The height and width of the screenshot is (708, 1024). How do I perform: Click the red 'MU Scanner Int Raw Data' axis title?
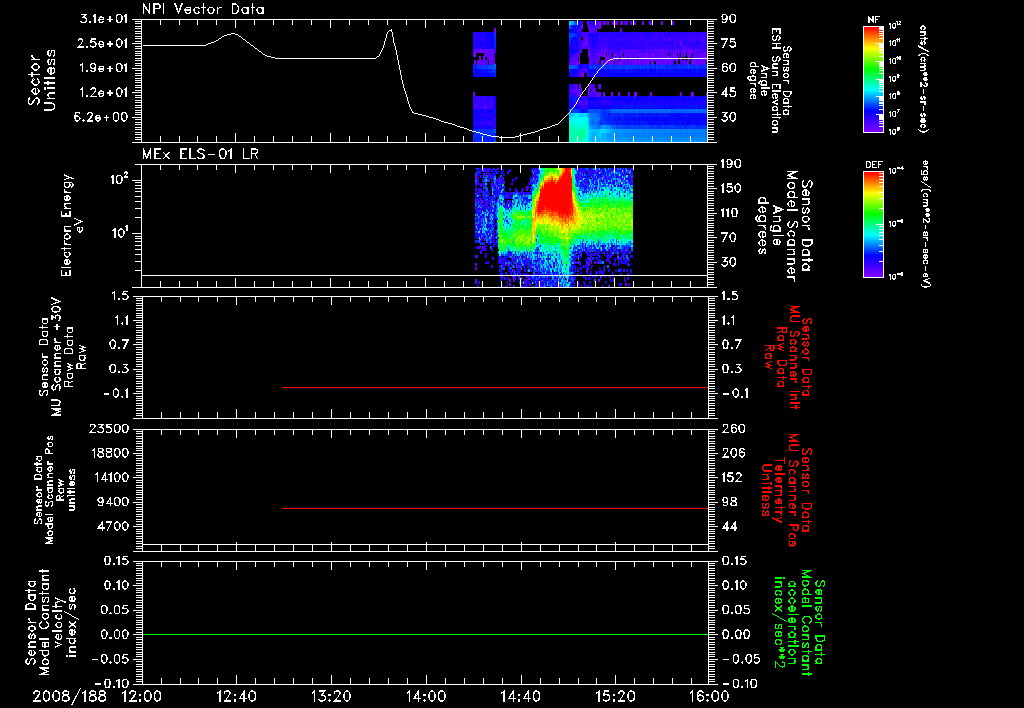coord(787,358)
